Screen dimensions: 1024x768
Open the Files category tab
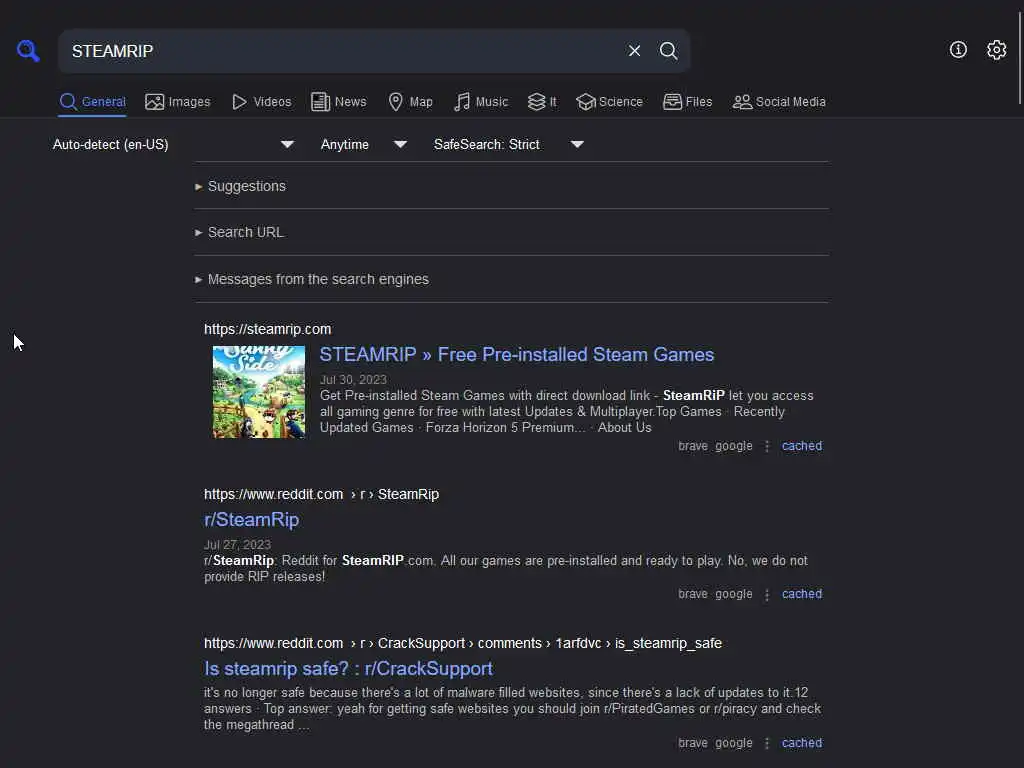688,102
